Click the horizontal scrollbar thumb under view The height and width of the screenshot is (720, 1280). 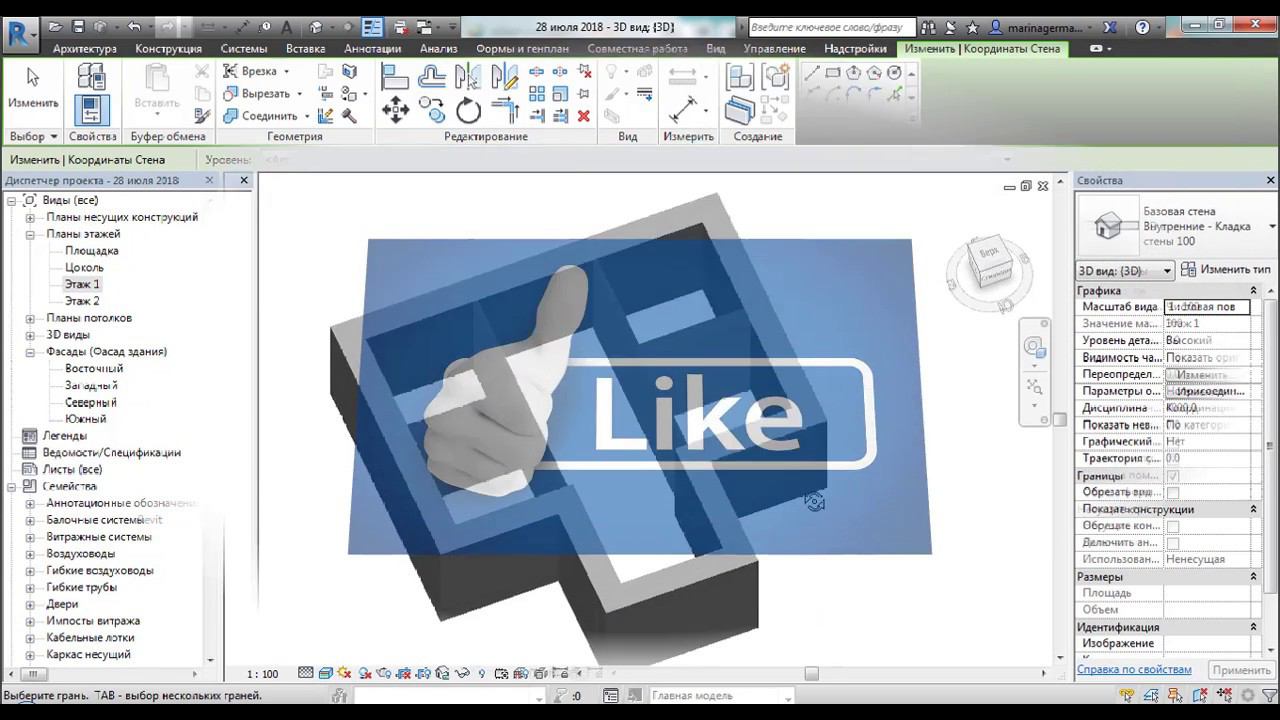point(811,674)
